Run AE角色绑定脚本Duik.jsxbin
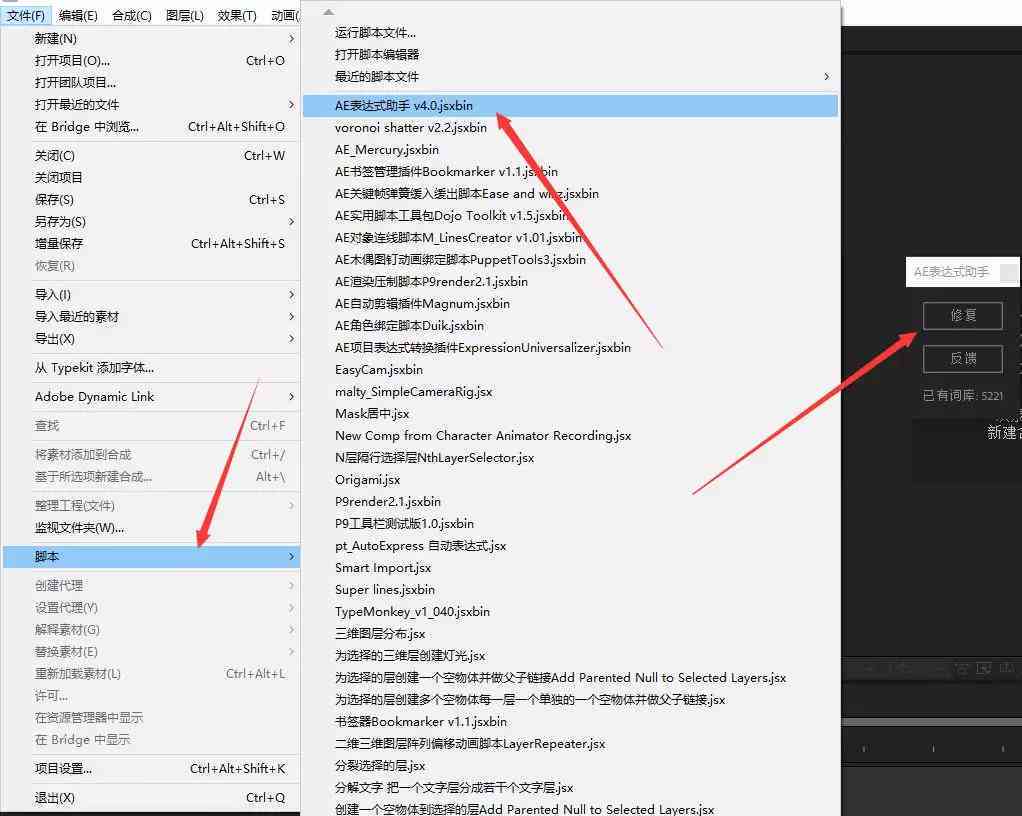 (570, 326)
